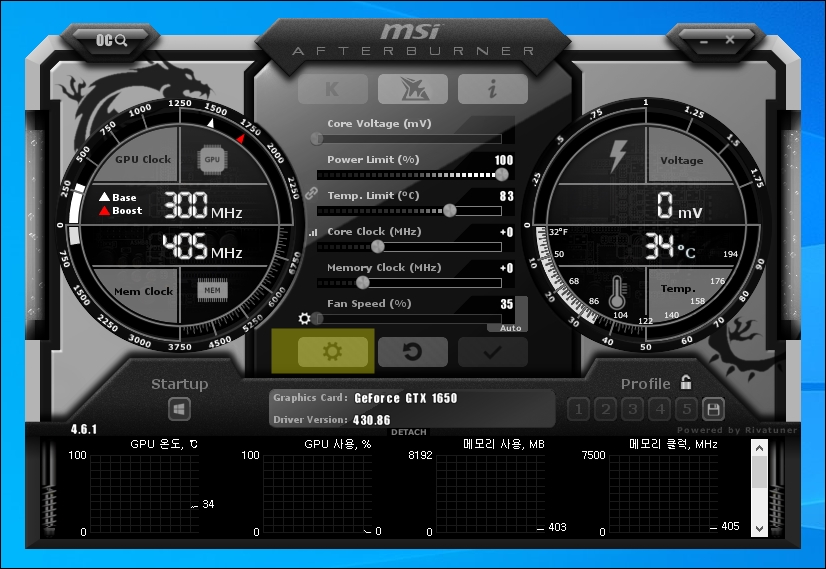The height and width of the screenshot is (569, 826).
Task: Click monitor graph scroll-down arrow
Action: pyautogui.click(x=759, y=528)
